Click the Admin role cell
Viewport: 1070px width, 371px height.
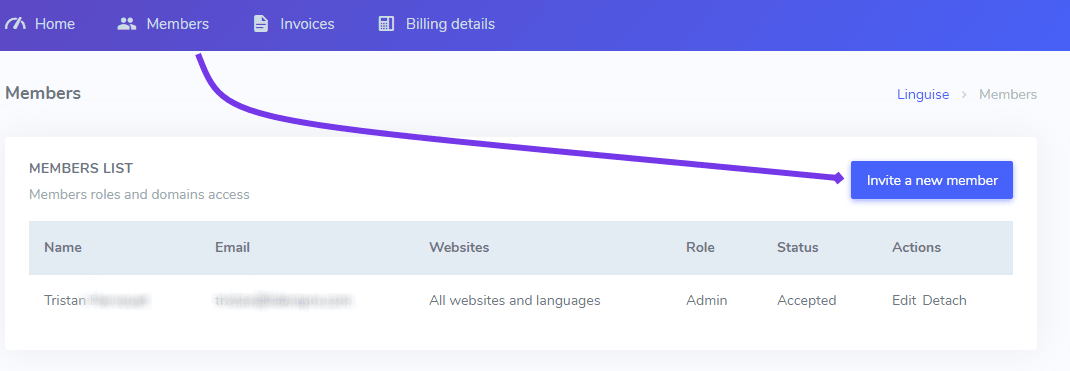click(x=706, y=300)
